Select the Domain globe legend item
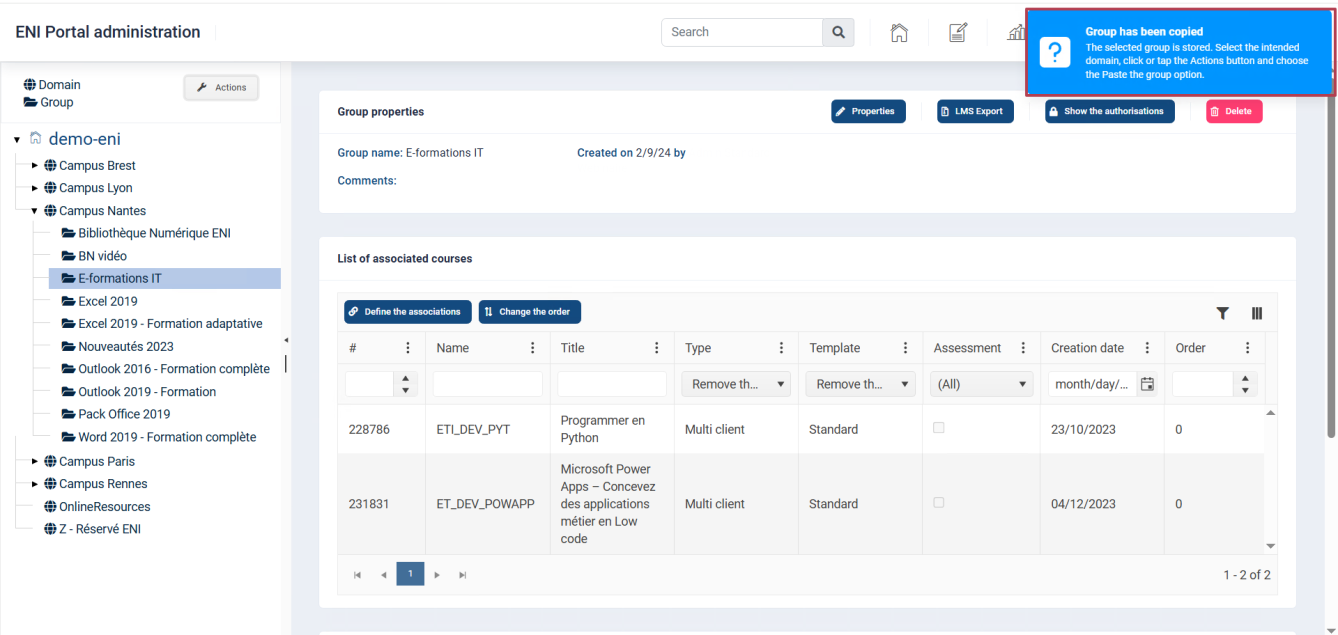This screenshot has width=1338, height=635. coord(52,85)
